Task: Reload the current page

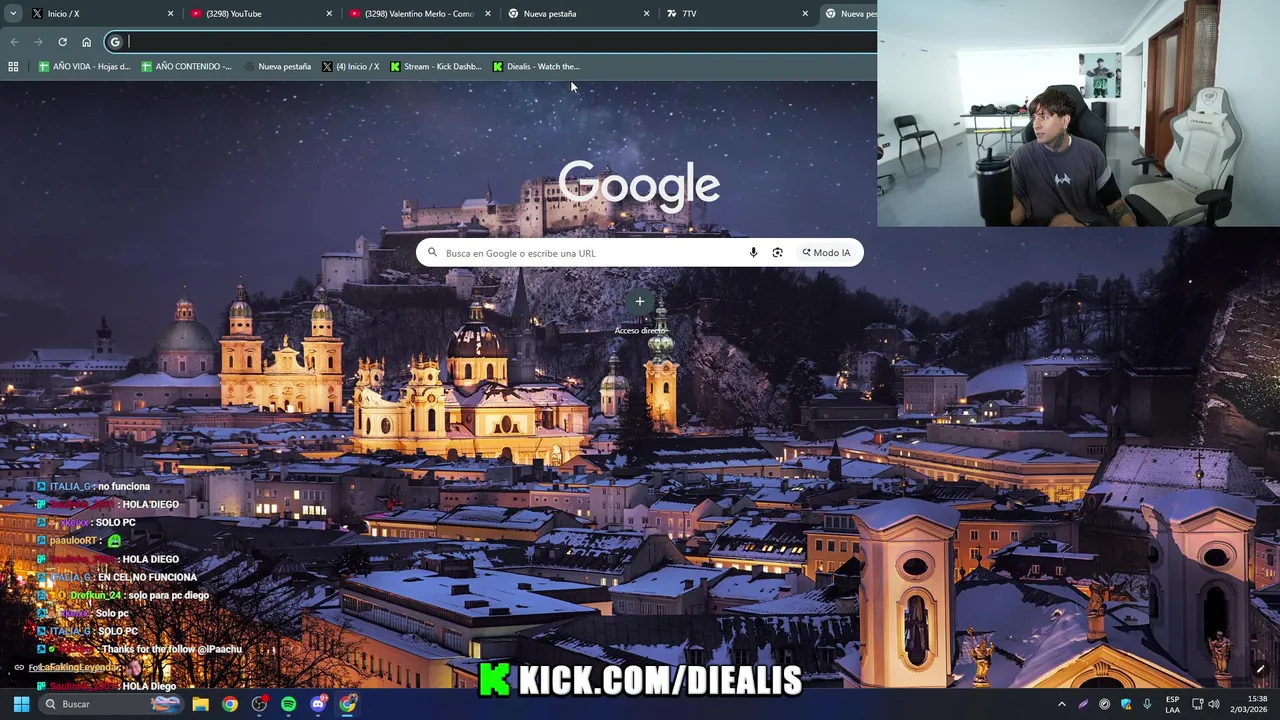Action: point(62,42)
